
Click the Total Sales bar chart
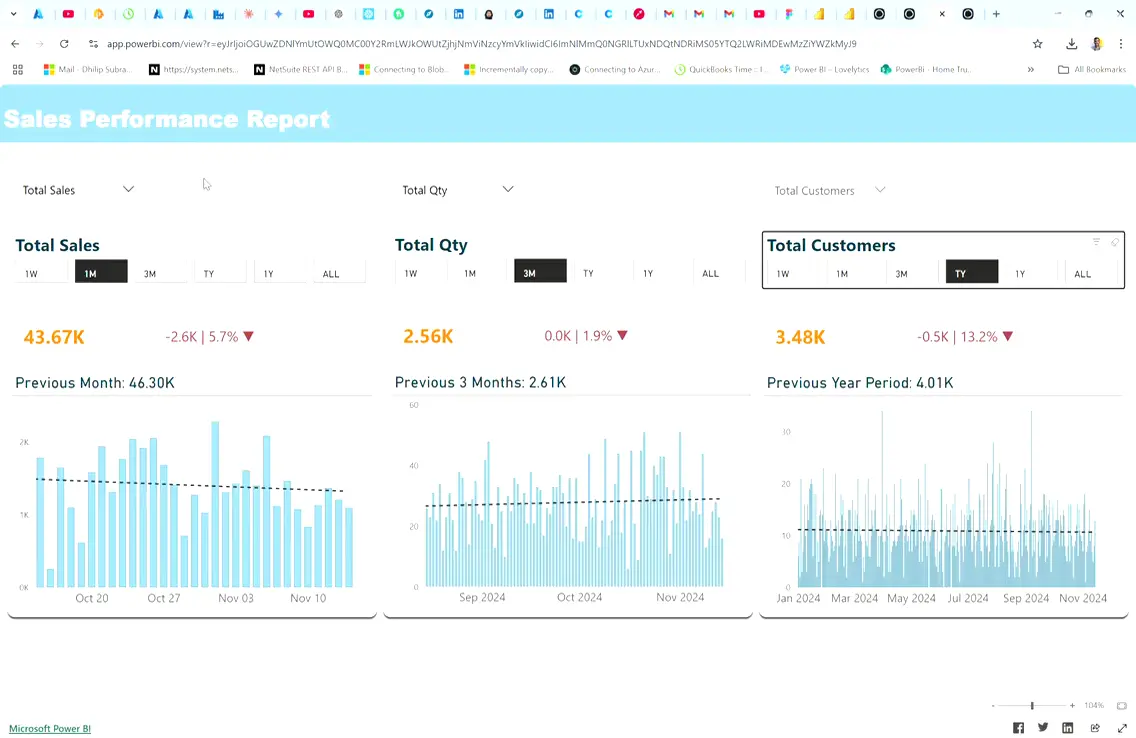pos(192,505)
